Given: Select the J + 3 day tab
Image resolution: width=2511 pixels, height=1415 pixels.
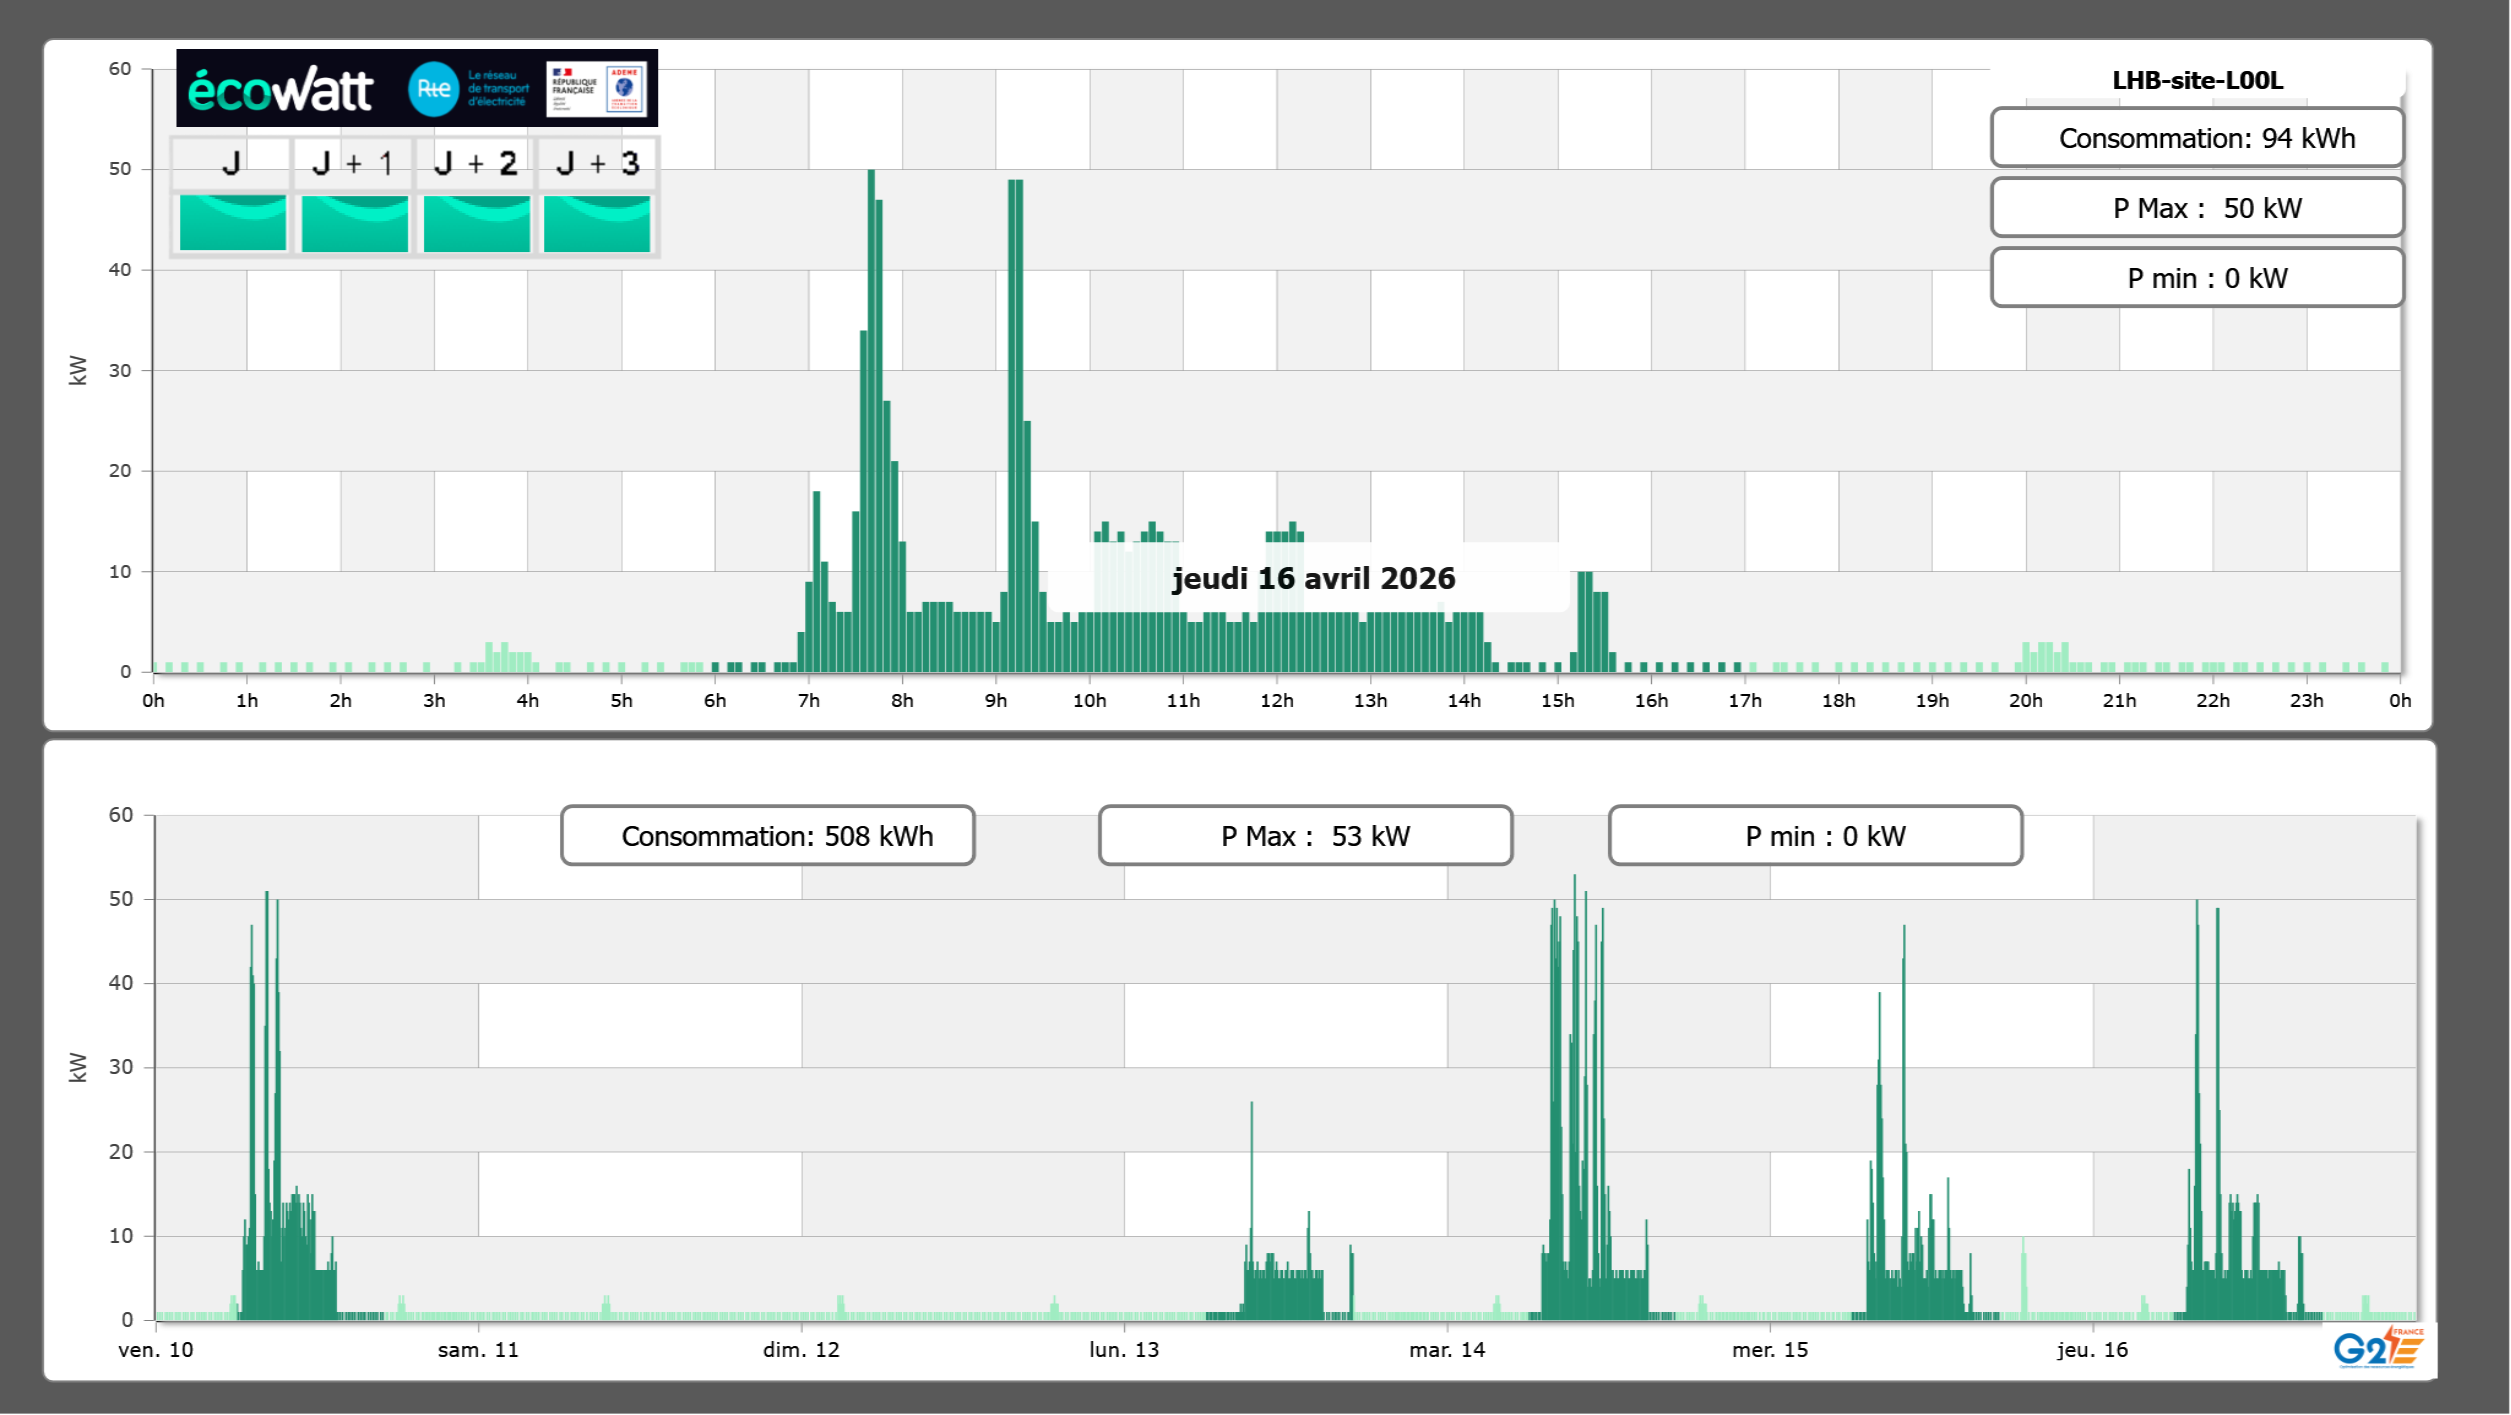Looking at the screenshot, I should tap(597, 163).
